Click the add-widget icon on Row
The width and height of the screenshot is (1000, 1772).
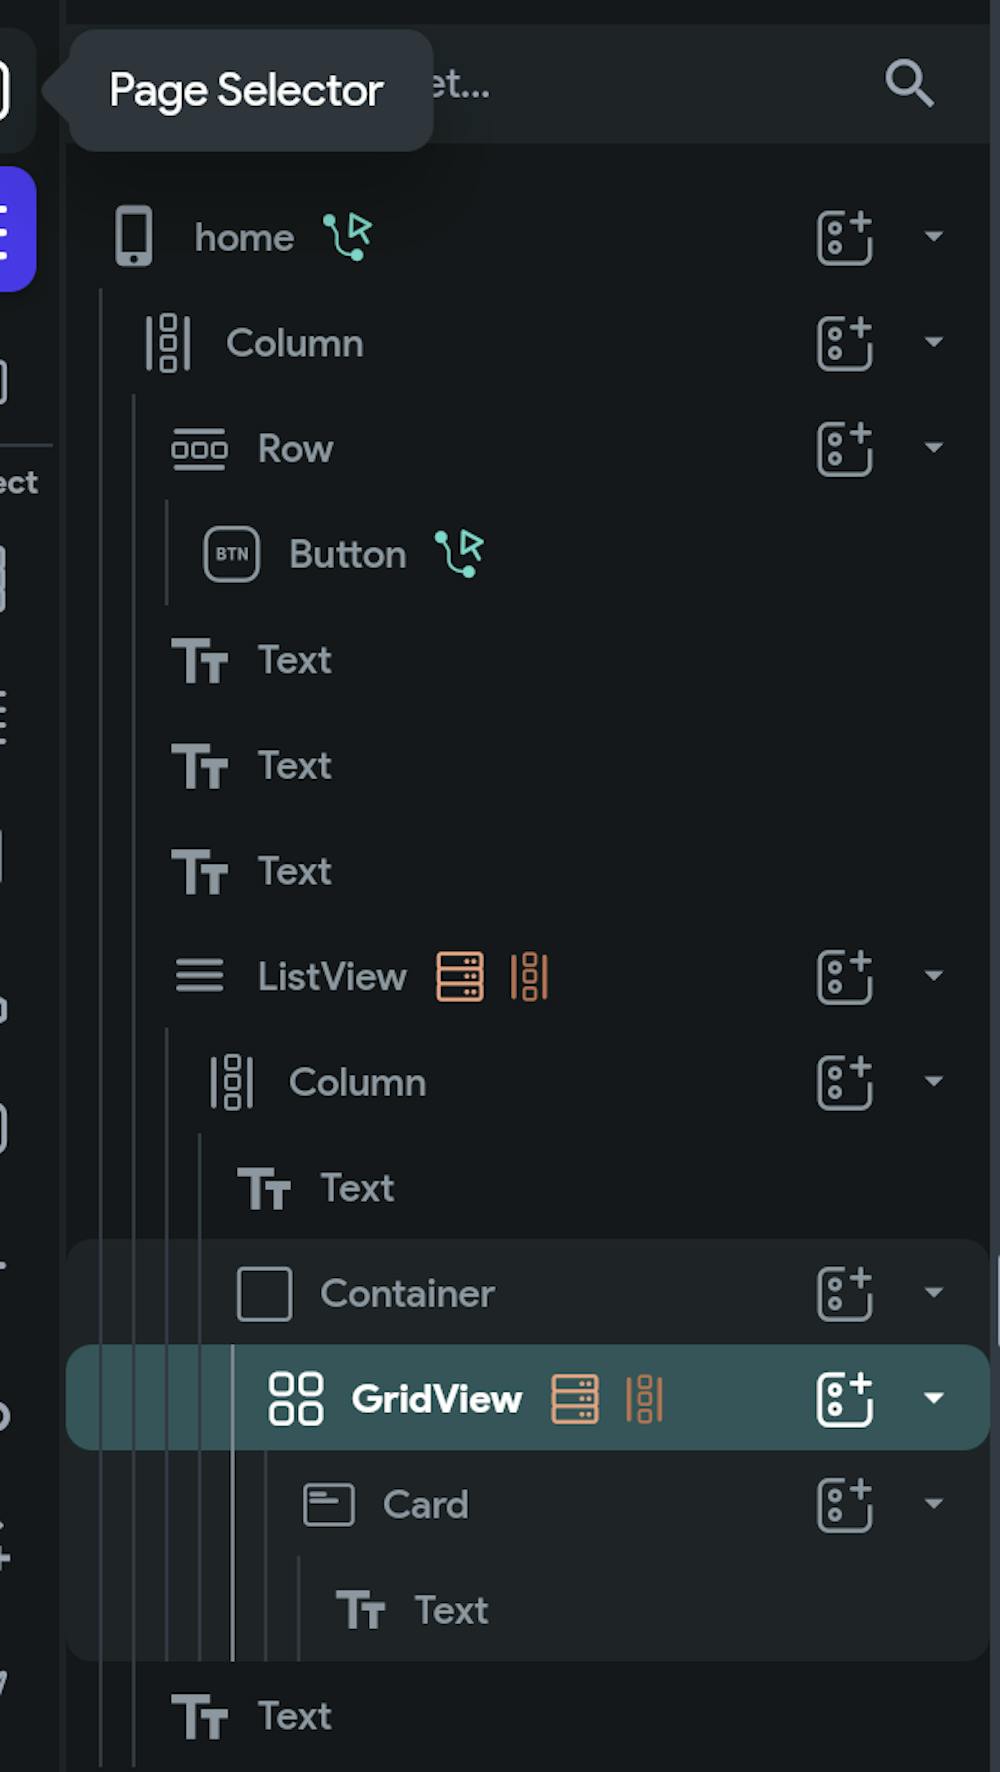(845, 448)
